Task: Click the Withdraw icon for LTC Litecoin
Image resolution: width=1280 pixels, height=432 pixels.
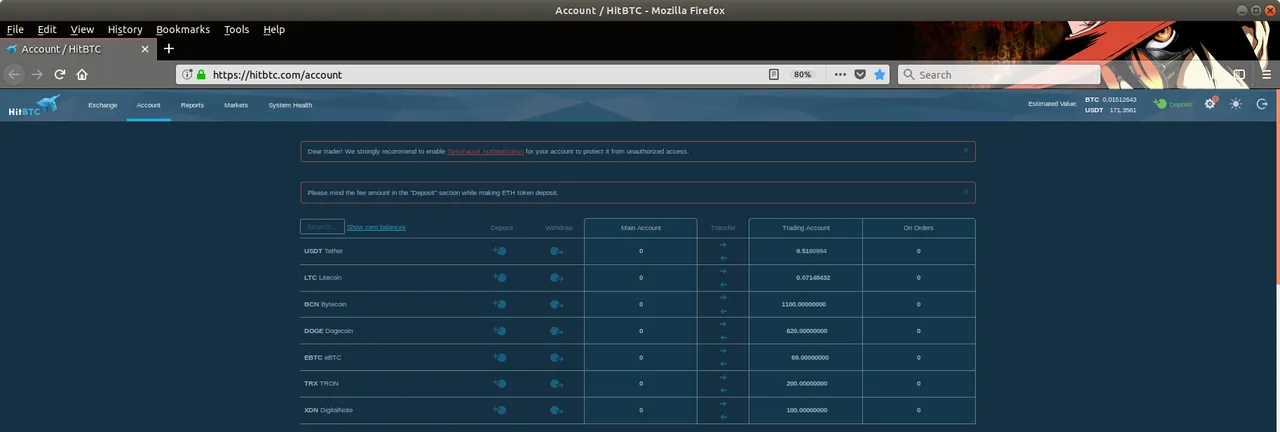Action: click(557, 278)
